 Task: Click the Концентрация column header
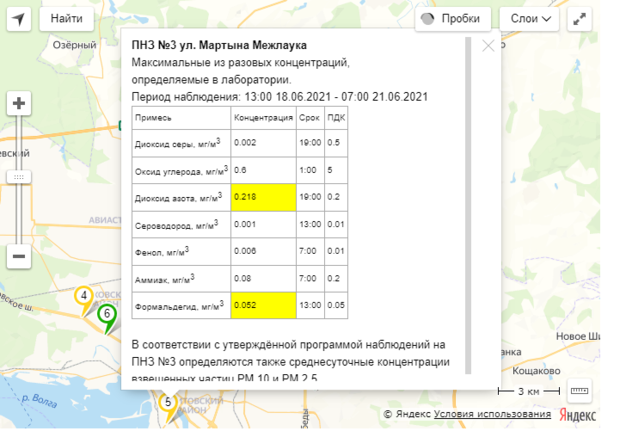click(262, 117)
